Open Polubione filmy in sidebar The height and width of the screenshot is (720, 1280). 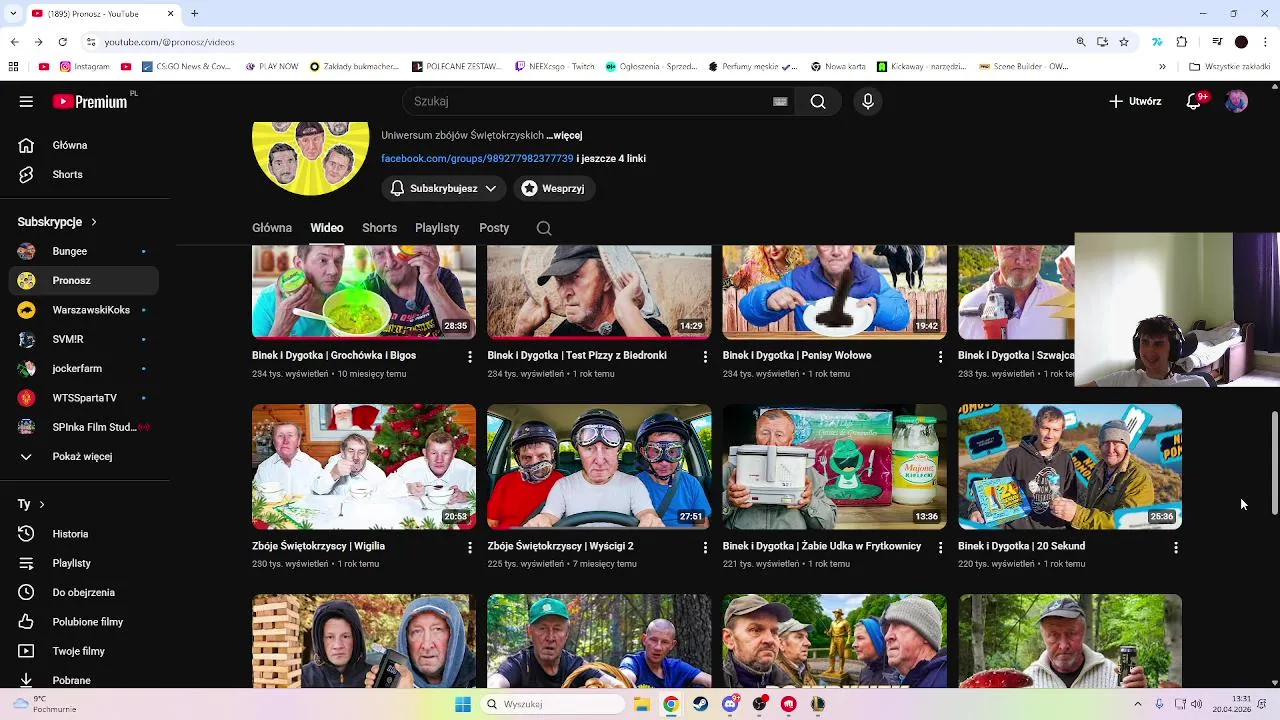click(x=84, y=622)
